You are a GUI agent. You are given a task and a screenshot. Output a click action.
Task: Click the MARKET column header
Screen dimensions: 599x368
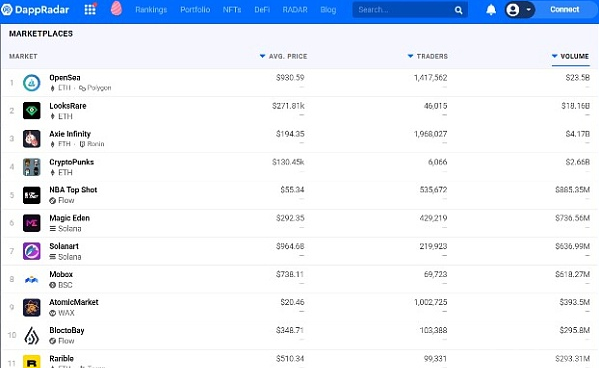[x=23, y=56]
